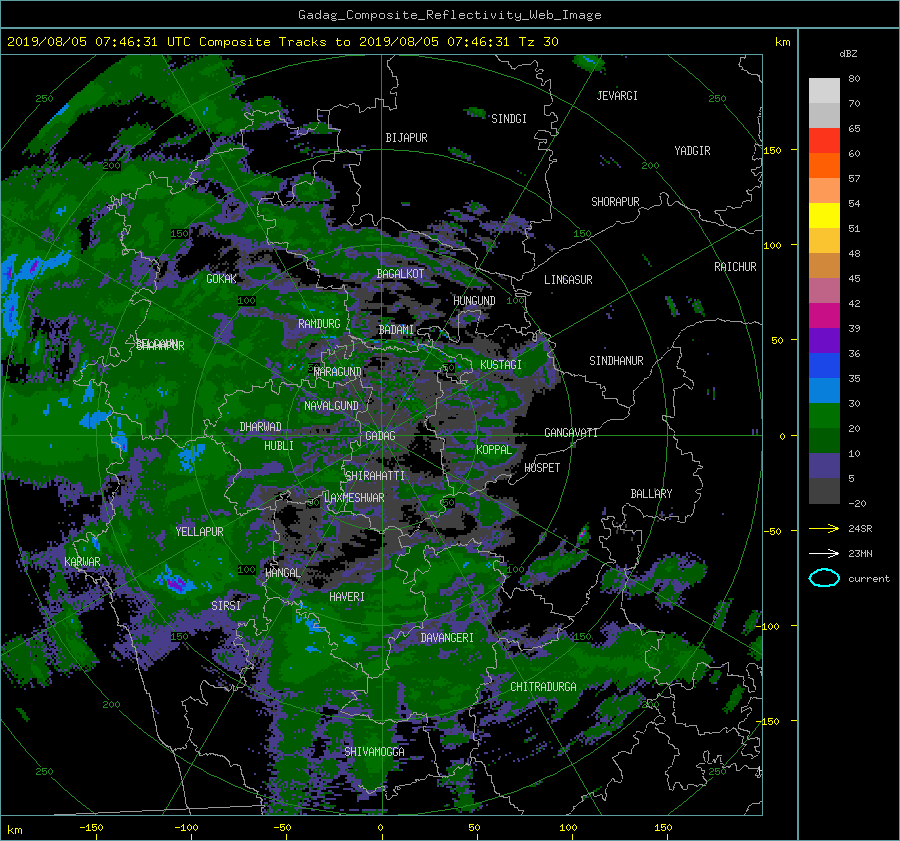900x841 pixels.
Task: Click the NAVALGUND city label
Action: click(331, 406)
